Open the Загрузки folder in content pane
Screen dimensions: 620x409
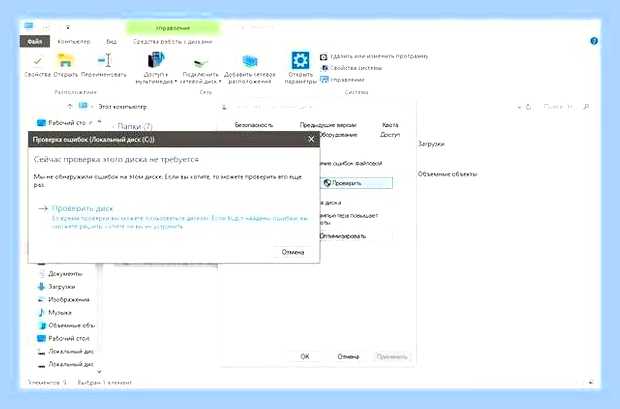click(x=431, y=144)
